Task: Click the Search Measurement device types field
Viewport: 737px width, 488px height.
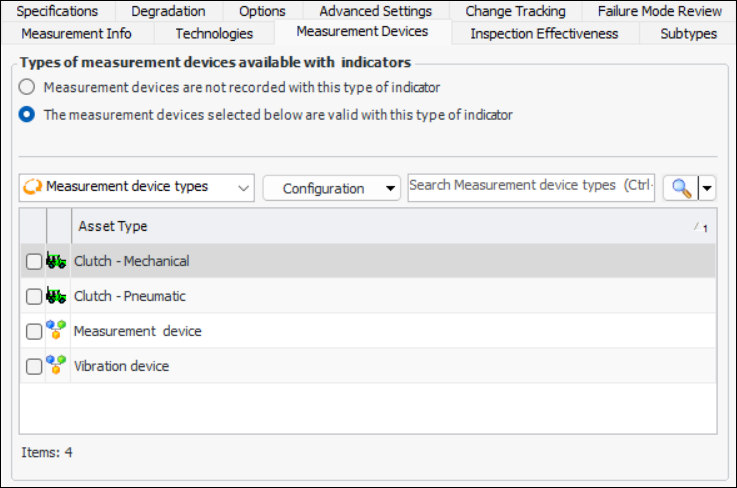Action: click(530, 186)
